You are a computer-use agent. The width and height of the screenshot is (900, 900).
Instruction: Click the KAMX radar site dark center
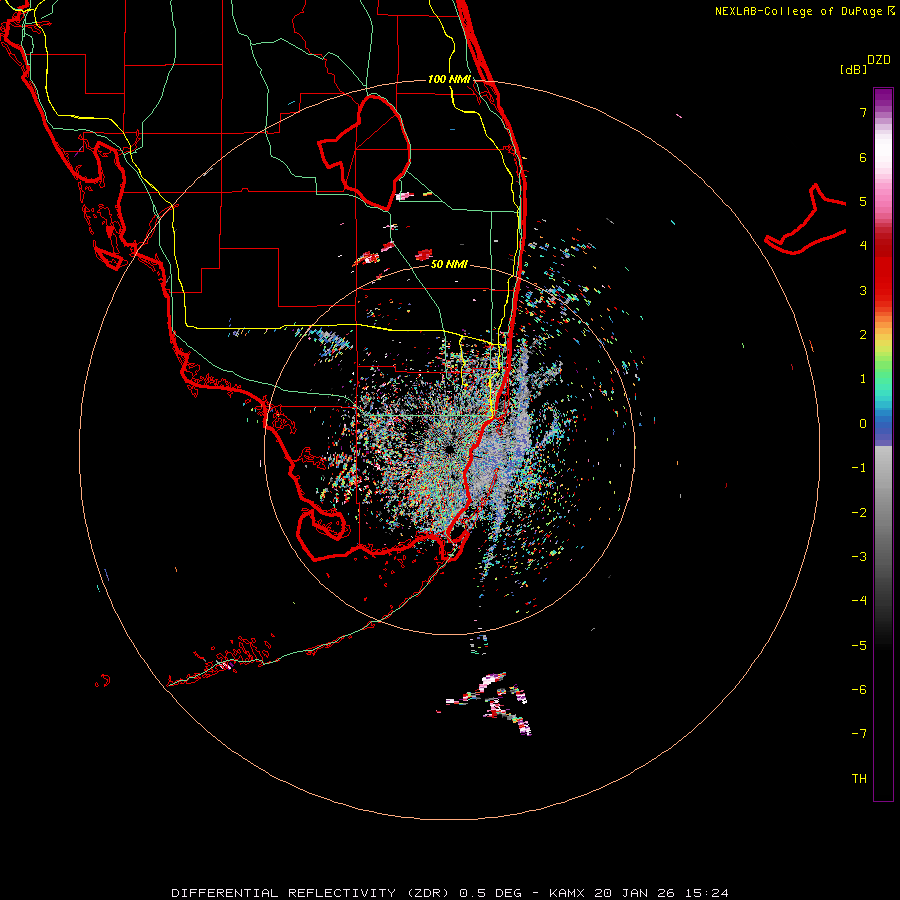tap(448, 449)
